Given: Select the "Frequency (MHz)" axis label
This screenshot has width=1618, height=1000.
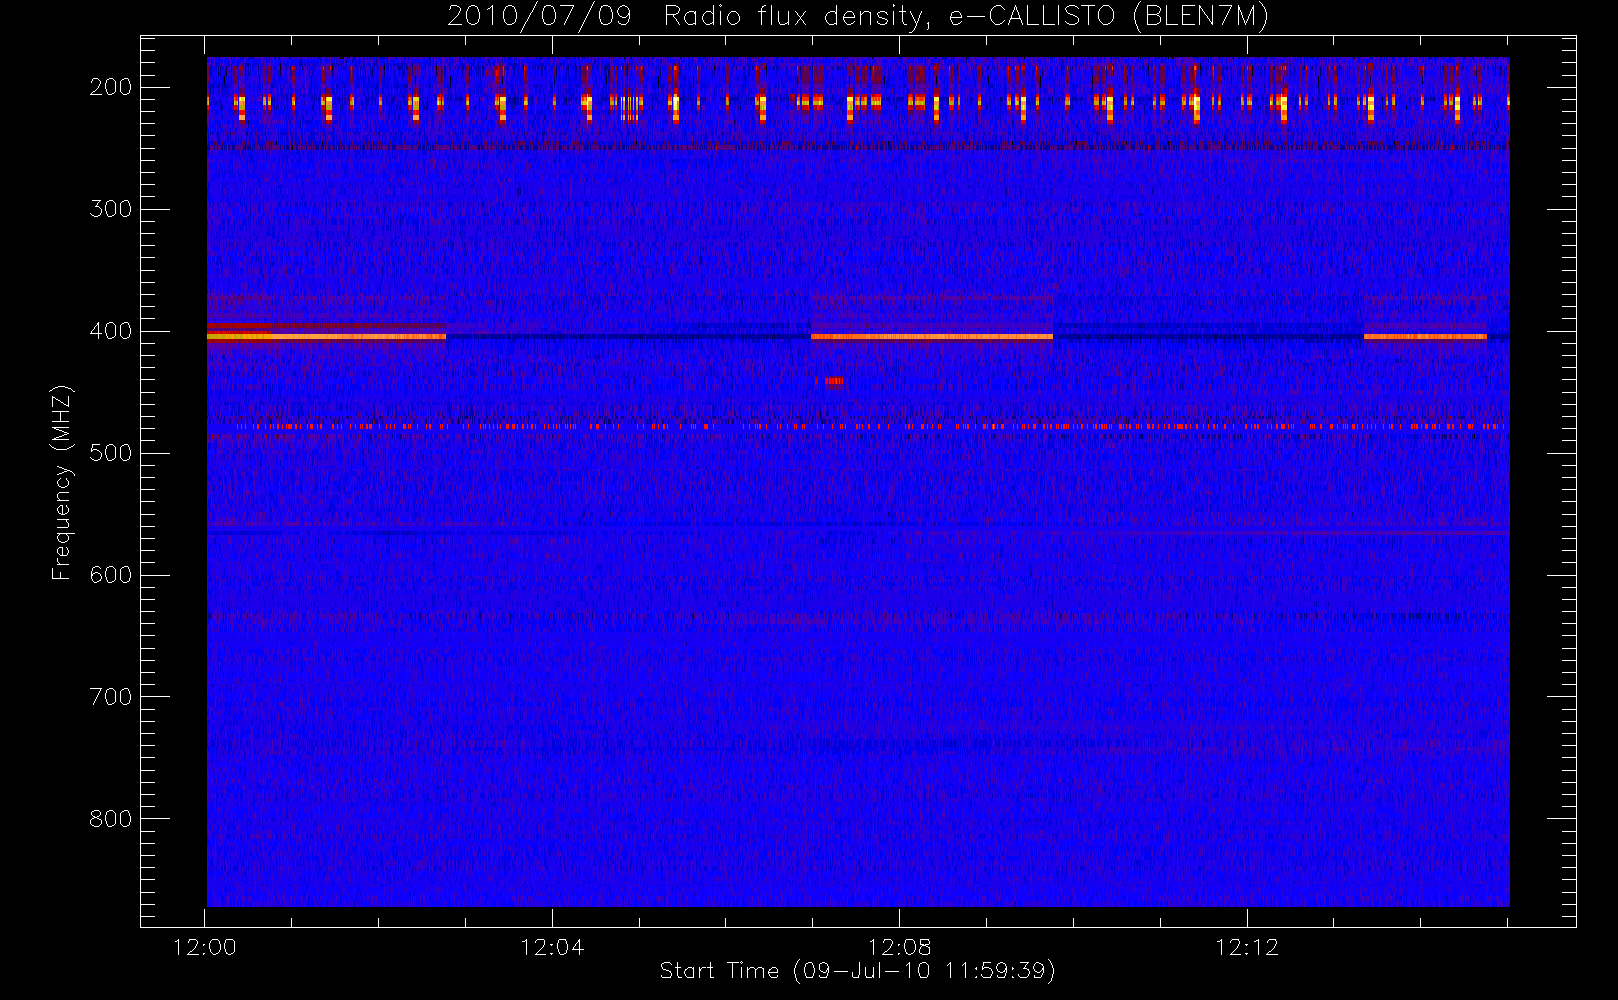Looking at the screenshot, I should [62, 482].
